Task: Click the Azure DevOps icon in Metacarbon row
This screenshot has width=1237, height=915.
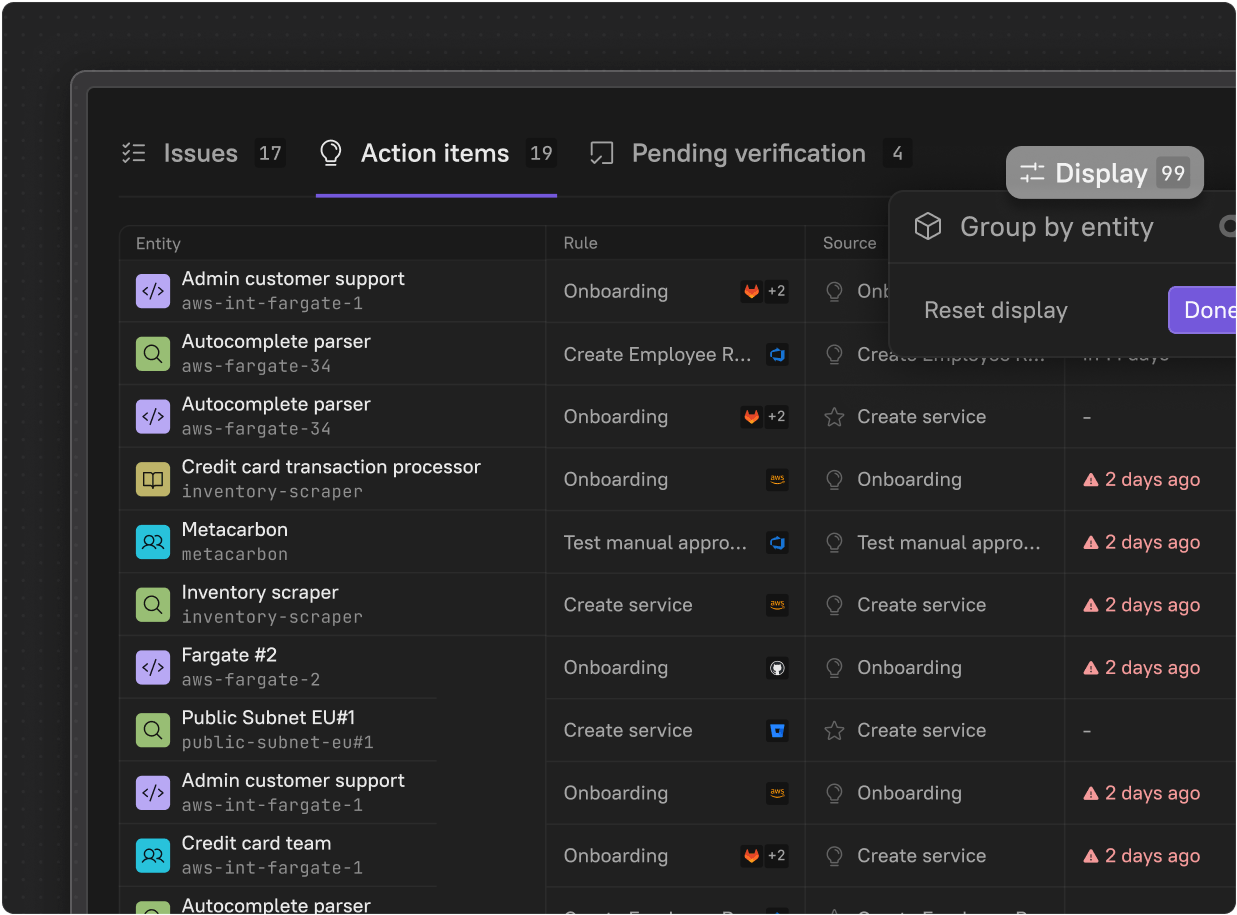Action: [777, 543]
